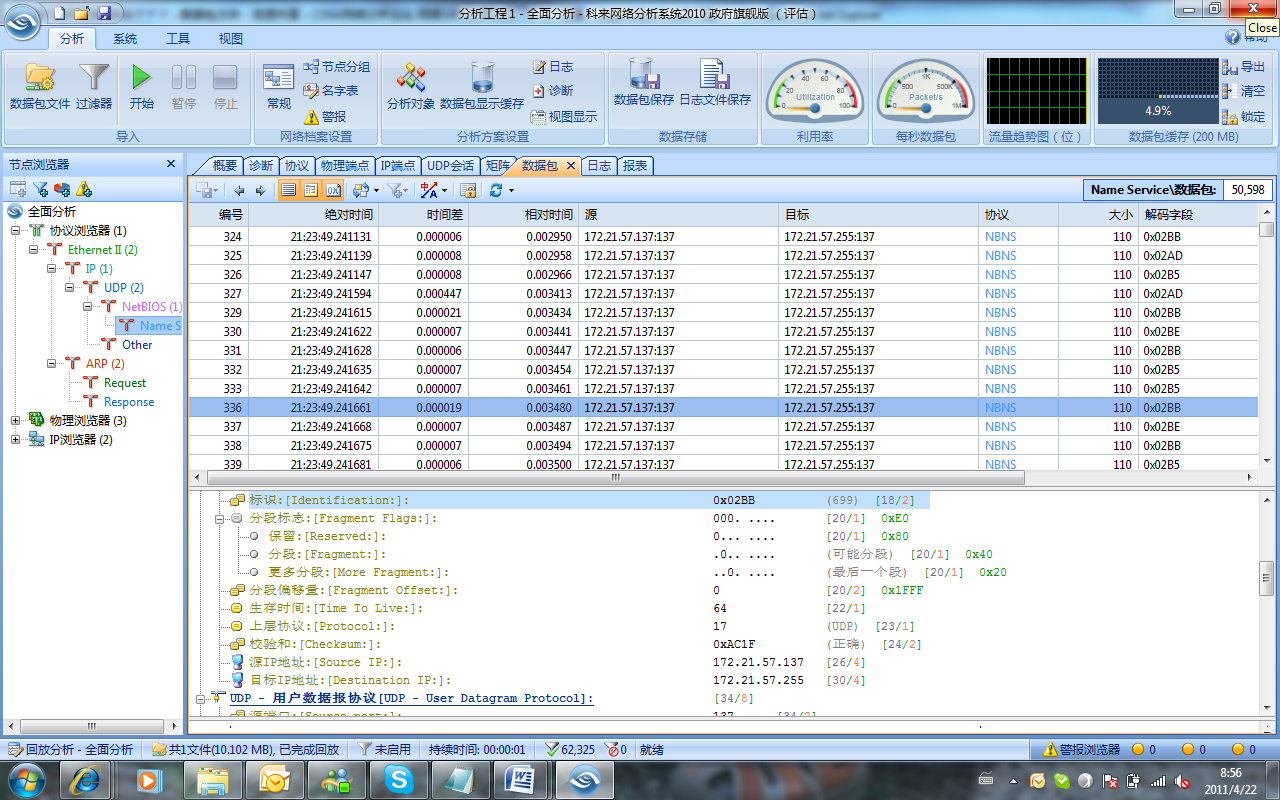The width and height of the screenshot is (1280, 800).
Task: Expand the 物理浏览器 tree node
Action: [x=16, y=421]
